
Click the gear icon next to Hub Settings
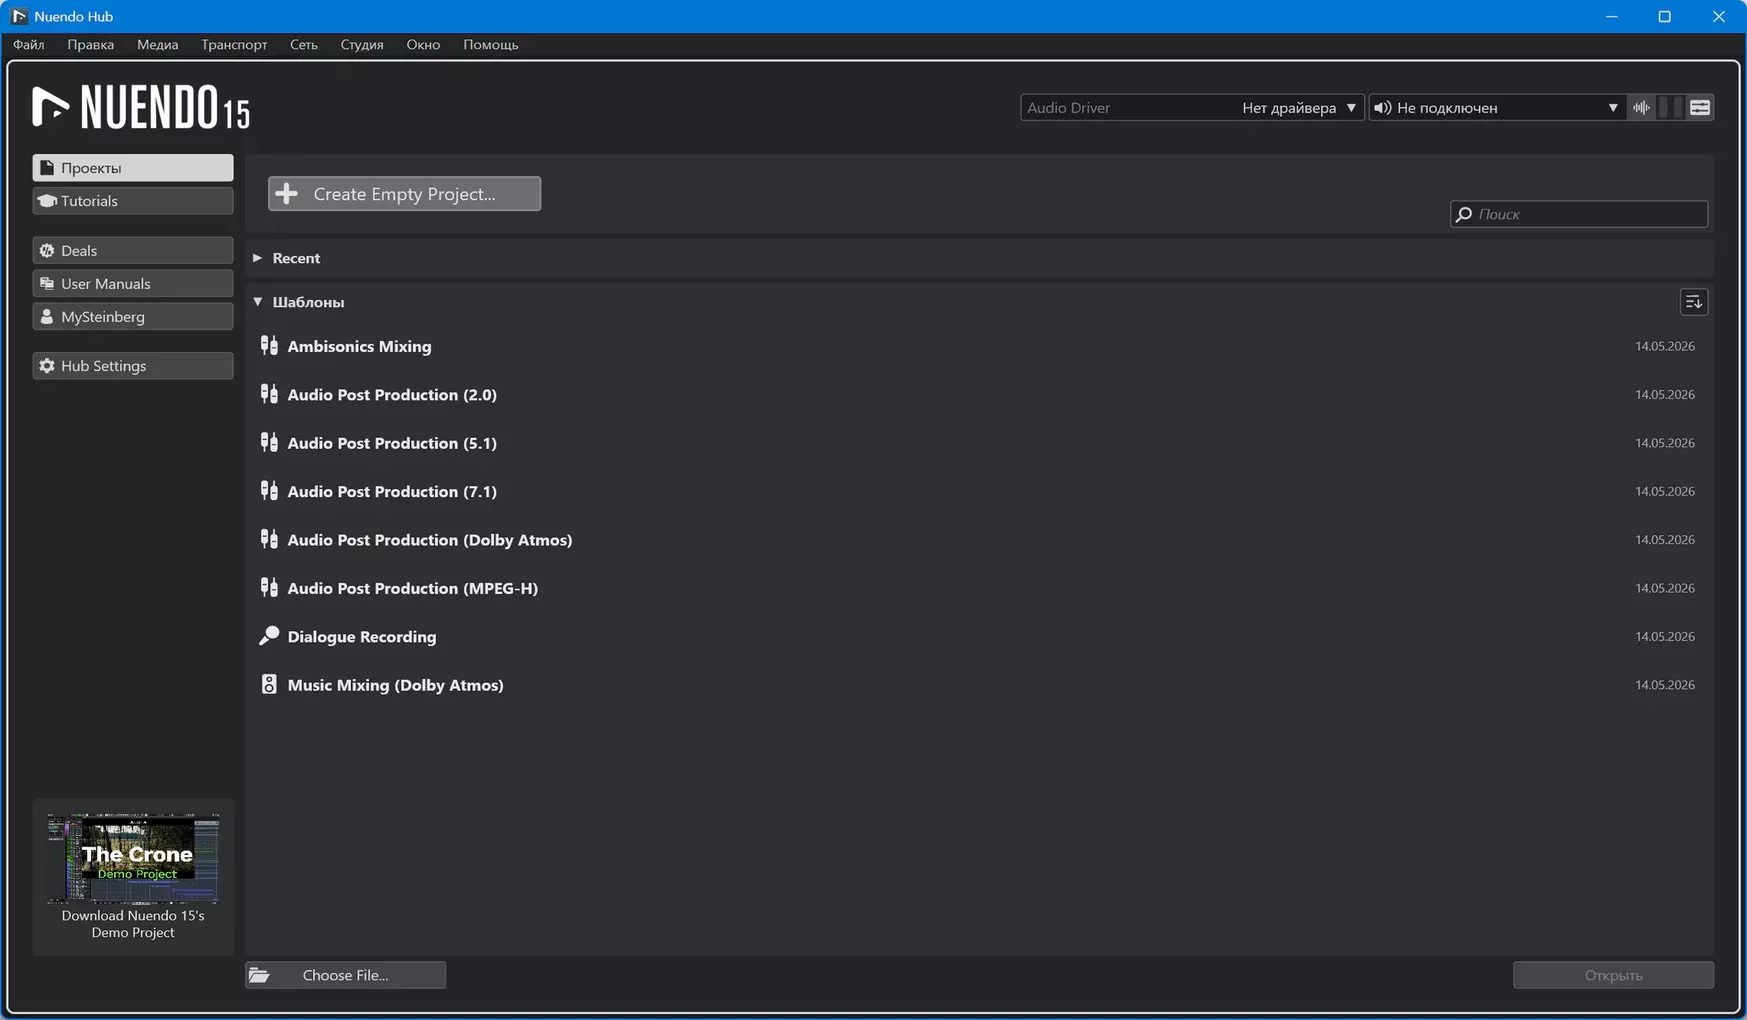pos(47,366)
